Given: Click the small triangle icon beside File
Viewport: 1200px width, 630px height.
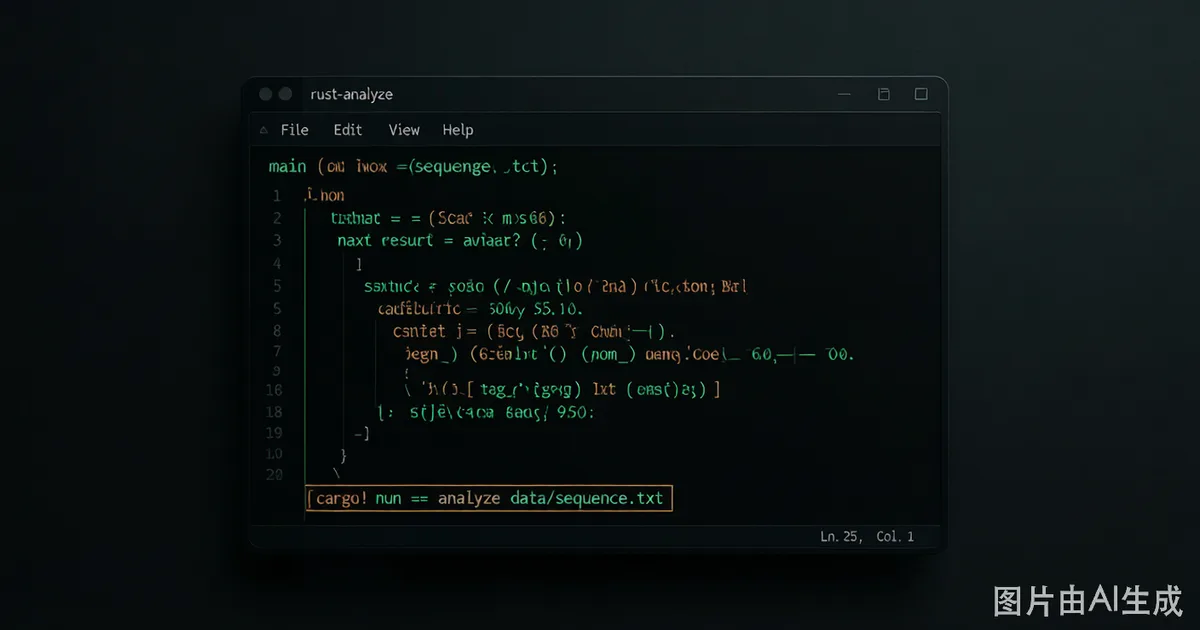Looking at the screenshot, I should pos(264,130).
